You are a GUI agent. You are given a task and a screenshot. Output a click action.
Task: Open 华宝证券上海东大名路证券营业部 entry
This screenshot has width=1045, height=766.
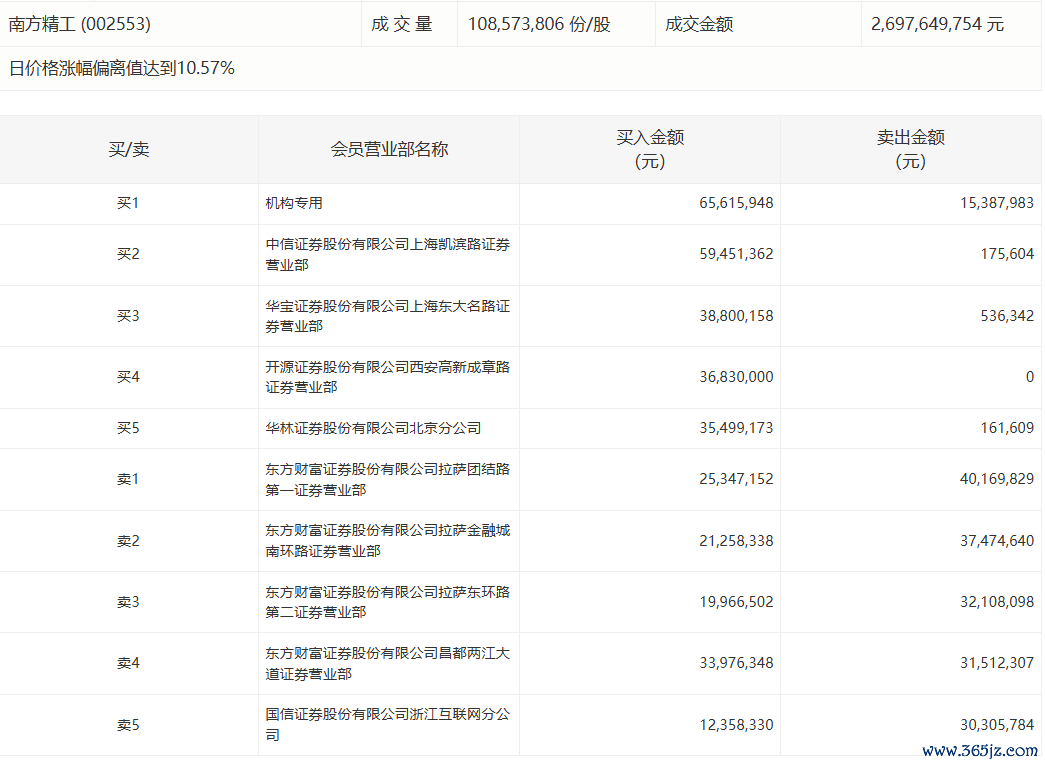point(387,316)
